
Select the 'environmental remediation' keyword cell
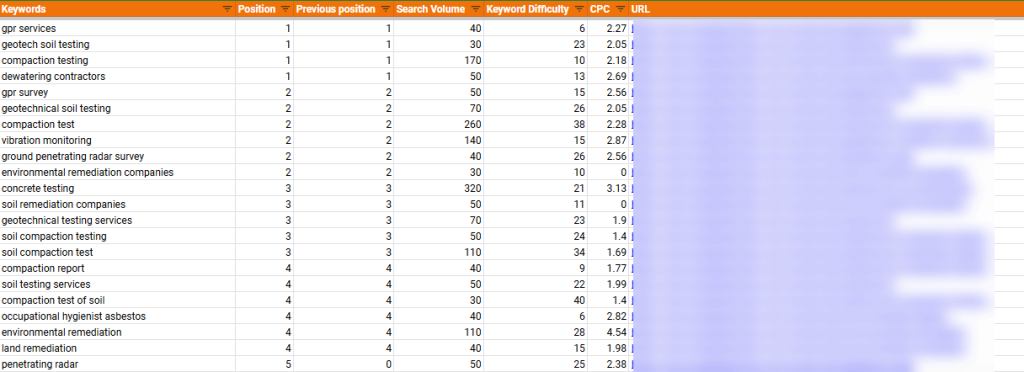click(x=118, y=332)
